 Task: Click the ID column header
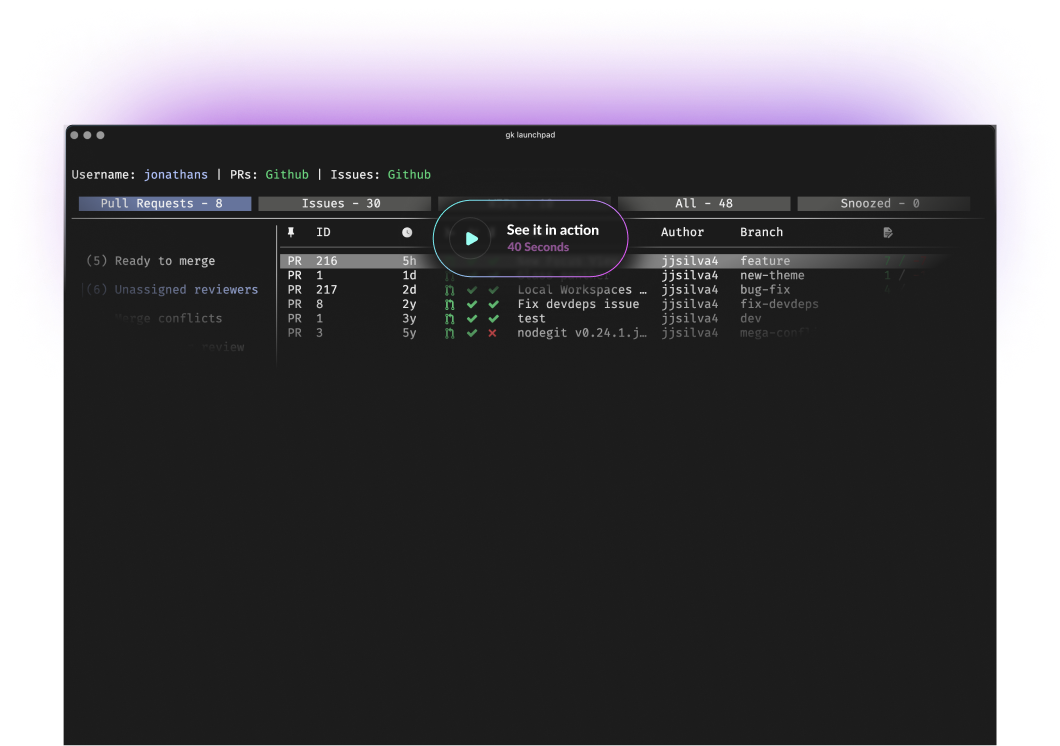[323, 232]
